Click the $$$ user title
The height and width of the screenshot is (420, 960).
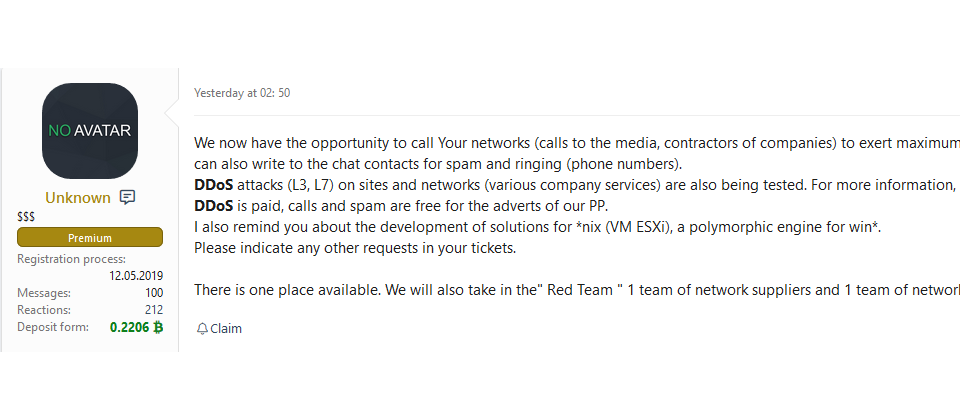pos(26,217)
